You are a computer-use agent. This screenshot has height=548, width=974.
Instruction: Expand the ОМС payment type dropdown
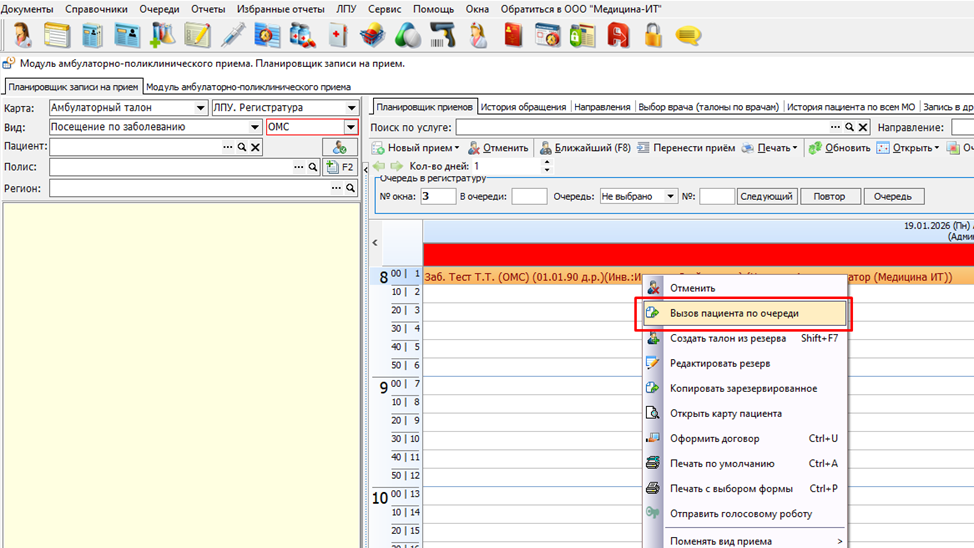(x=350, y=128)
